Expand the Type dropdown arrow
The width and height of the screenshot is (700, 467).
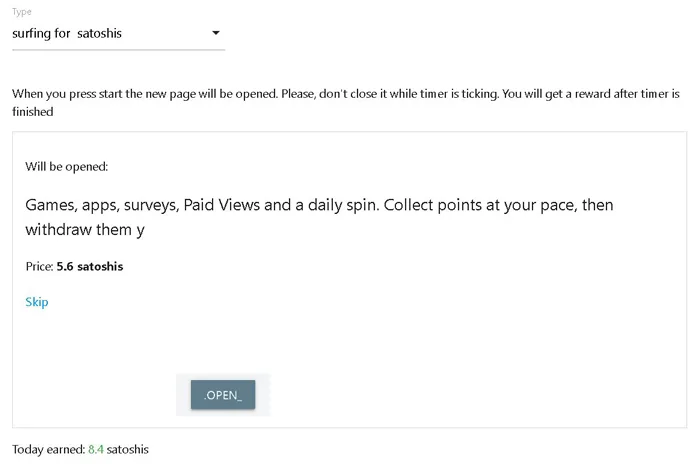point(216,33)
